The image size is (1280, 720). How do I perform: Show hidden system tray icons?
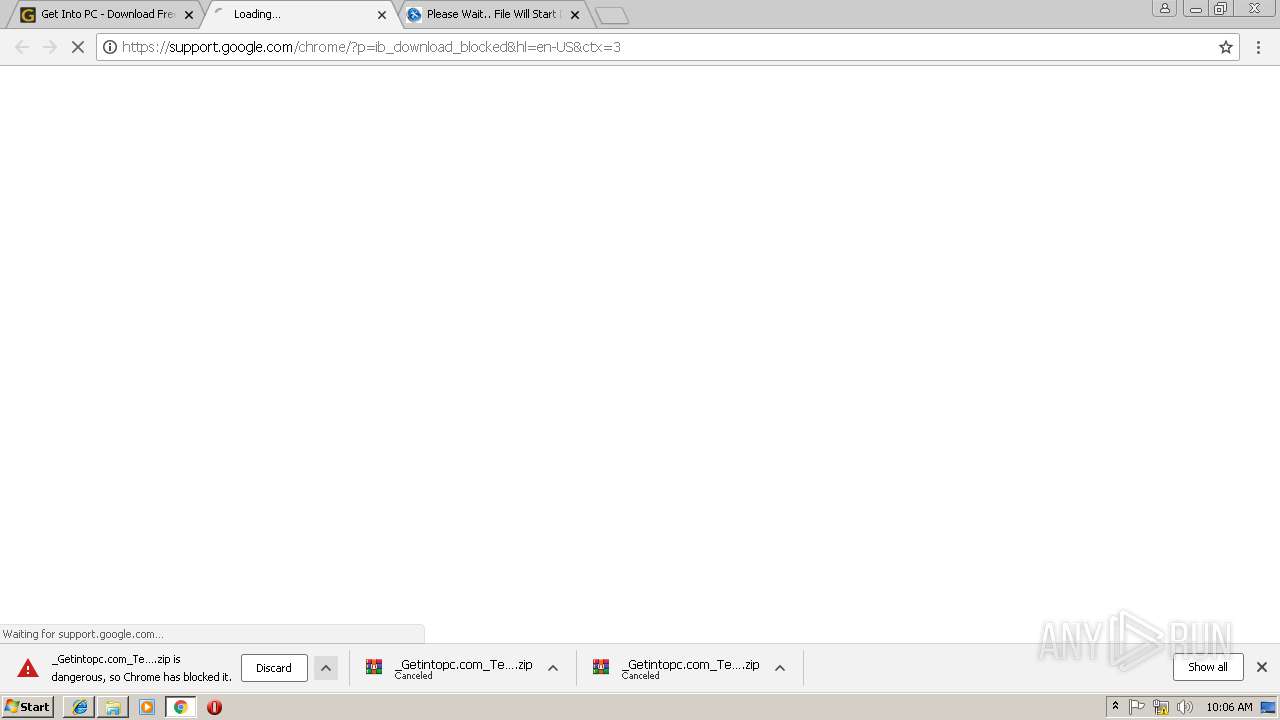pyautogui.click(x=1116, y=707)
